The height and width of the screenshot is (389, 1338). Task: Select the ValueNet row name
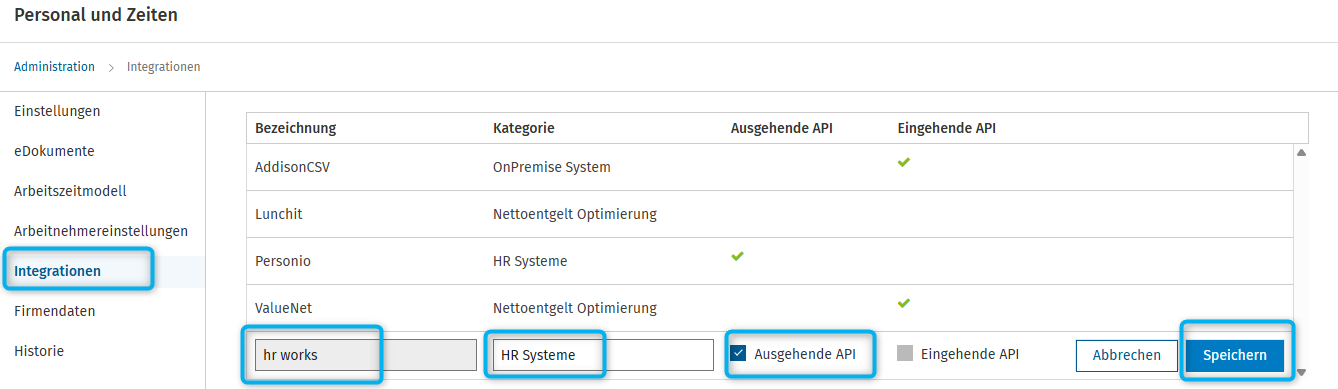tap(284, 308)
